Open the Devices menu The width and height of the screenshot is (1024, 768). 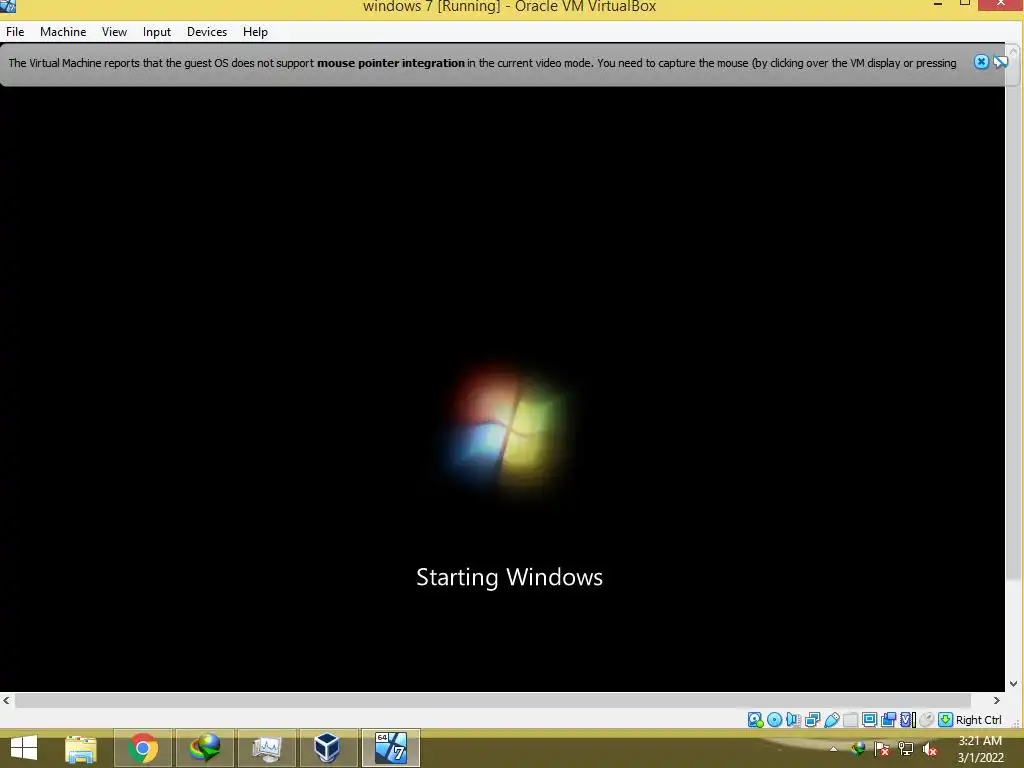tap(207, 32)
